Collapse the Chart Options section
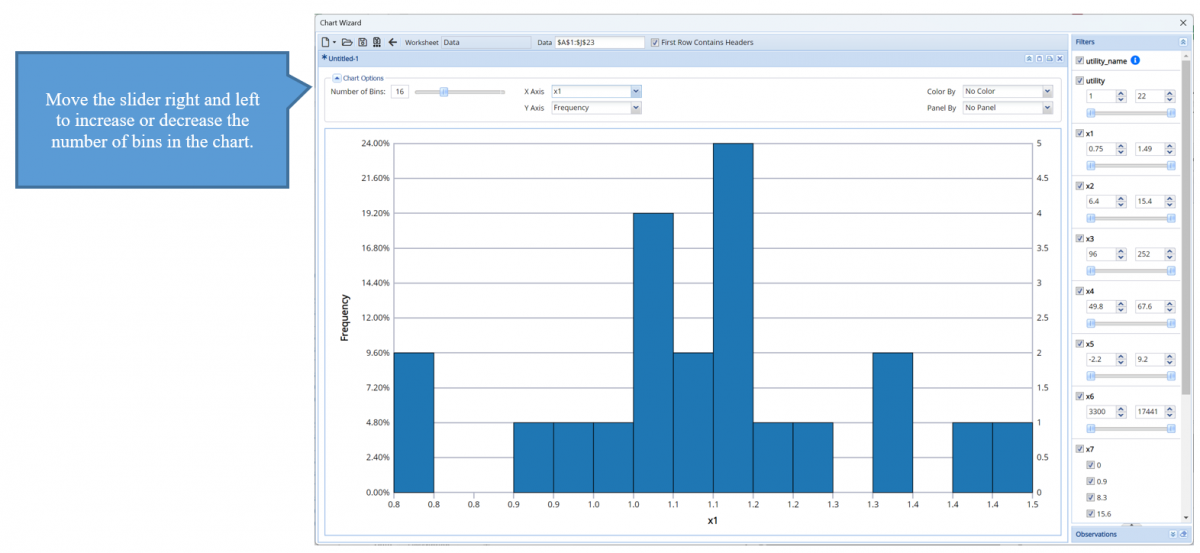This screenshot has height=553, width=1200. (337, 78)
